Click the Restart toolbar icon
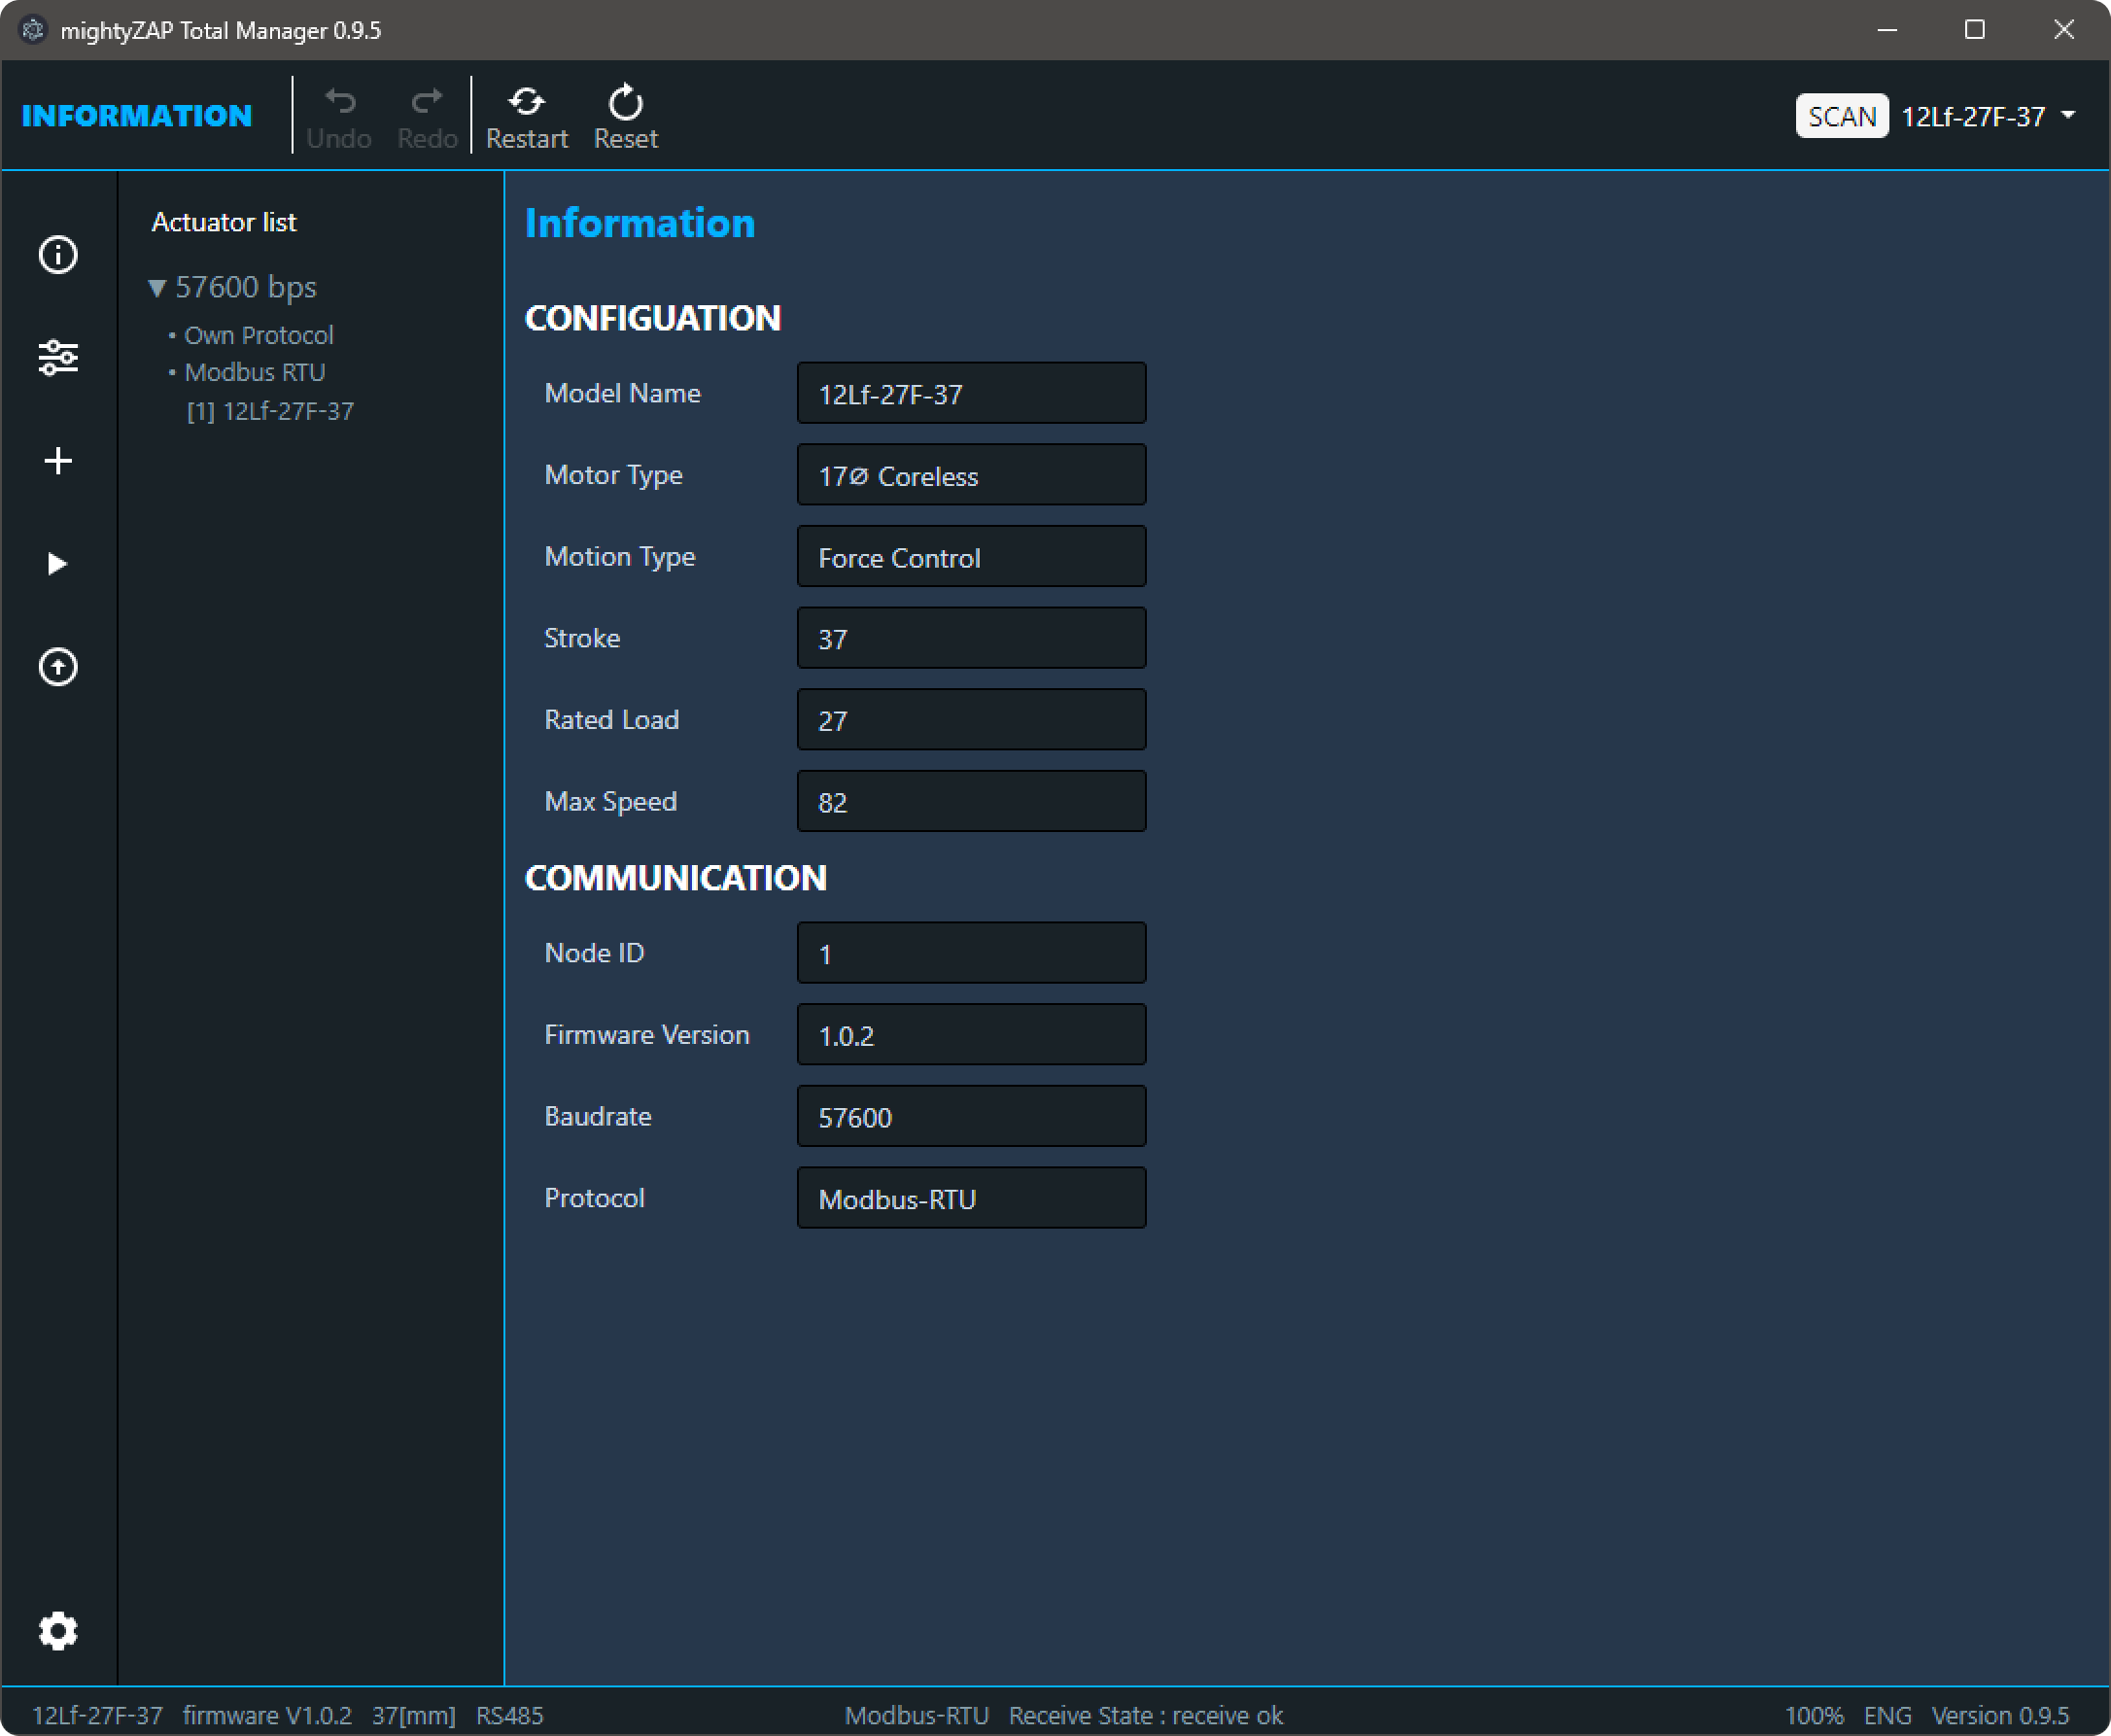Image resolution: width=2111 pixels, height=1736 pixels. 526,117
